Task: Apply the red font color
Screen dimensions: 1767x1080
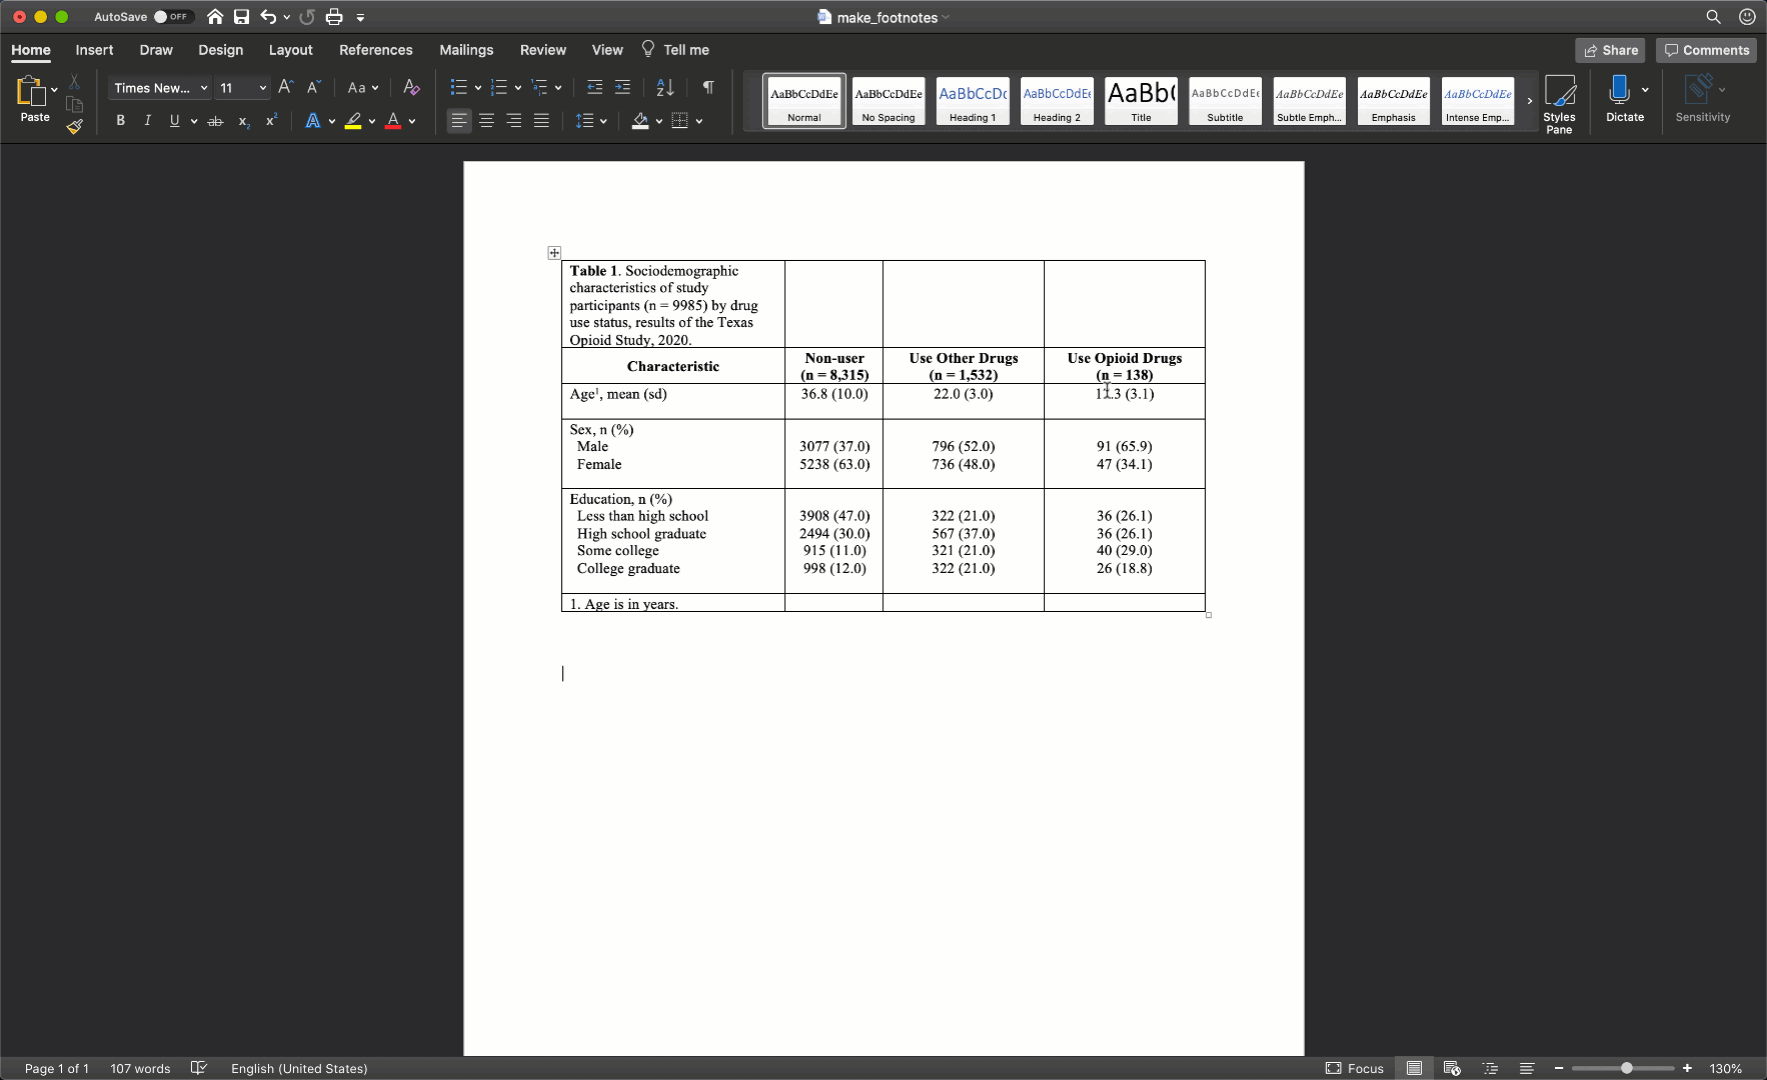Action: pos(393,121)
